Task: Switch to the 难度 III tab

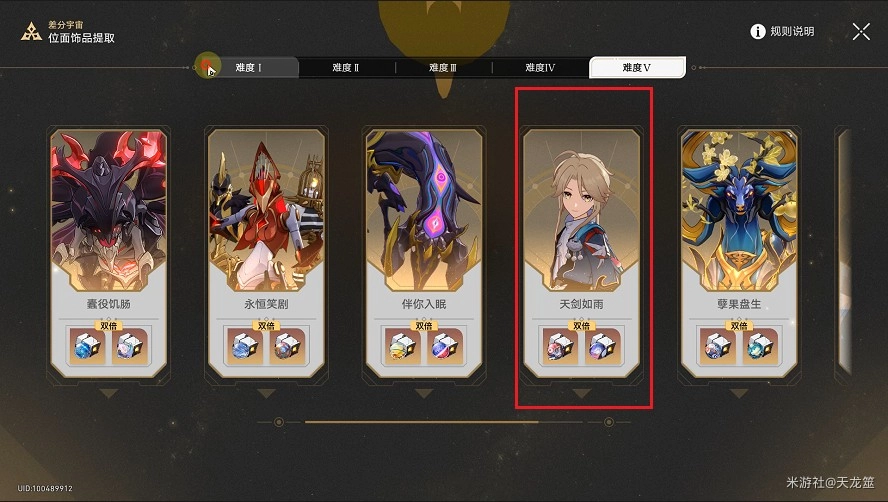Action: coord(443,67)
